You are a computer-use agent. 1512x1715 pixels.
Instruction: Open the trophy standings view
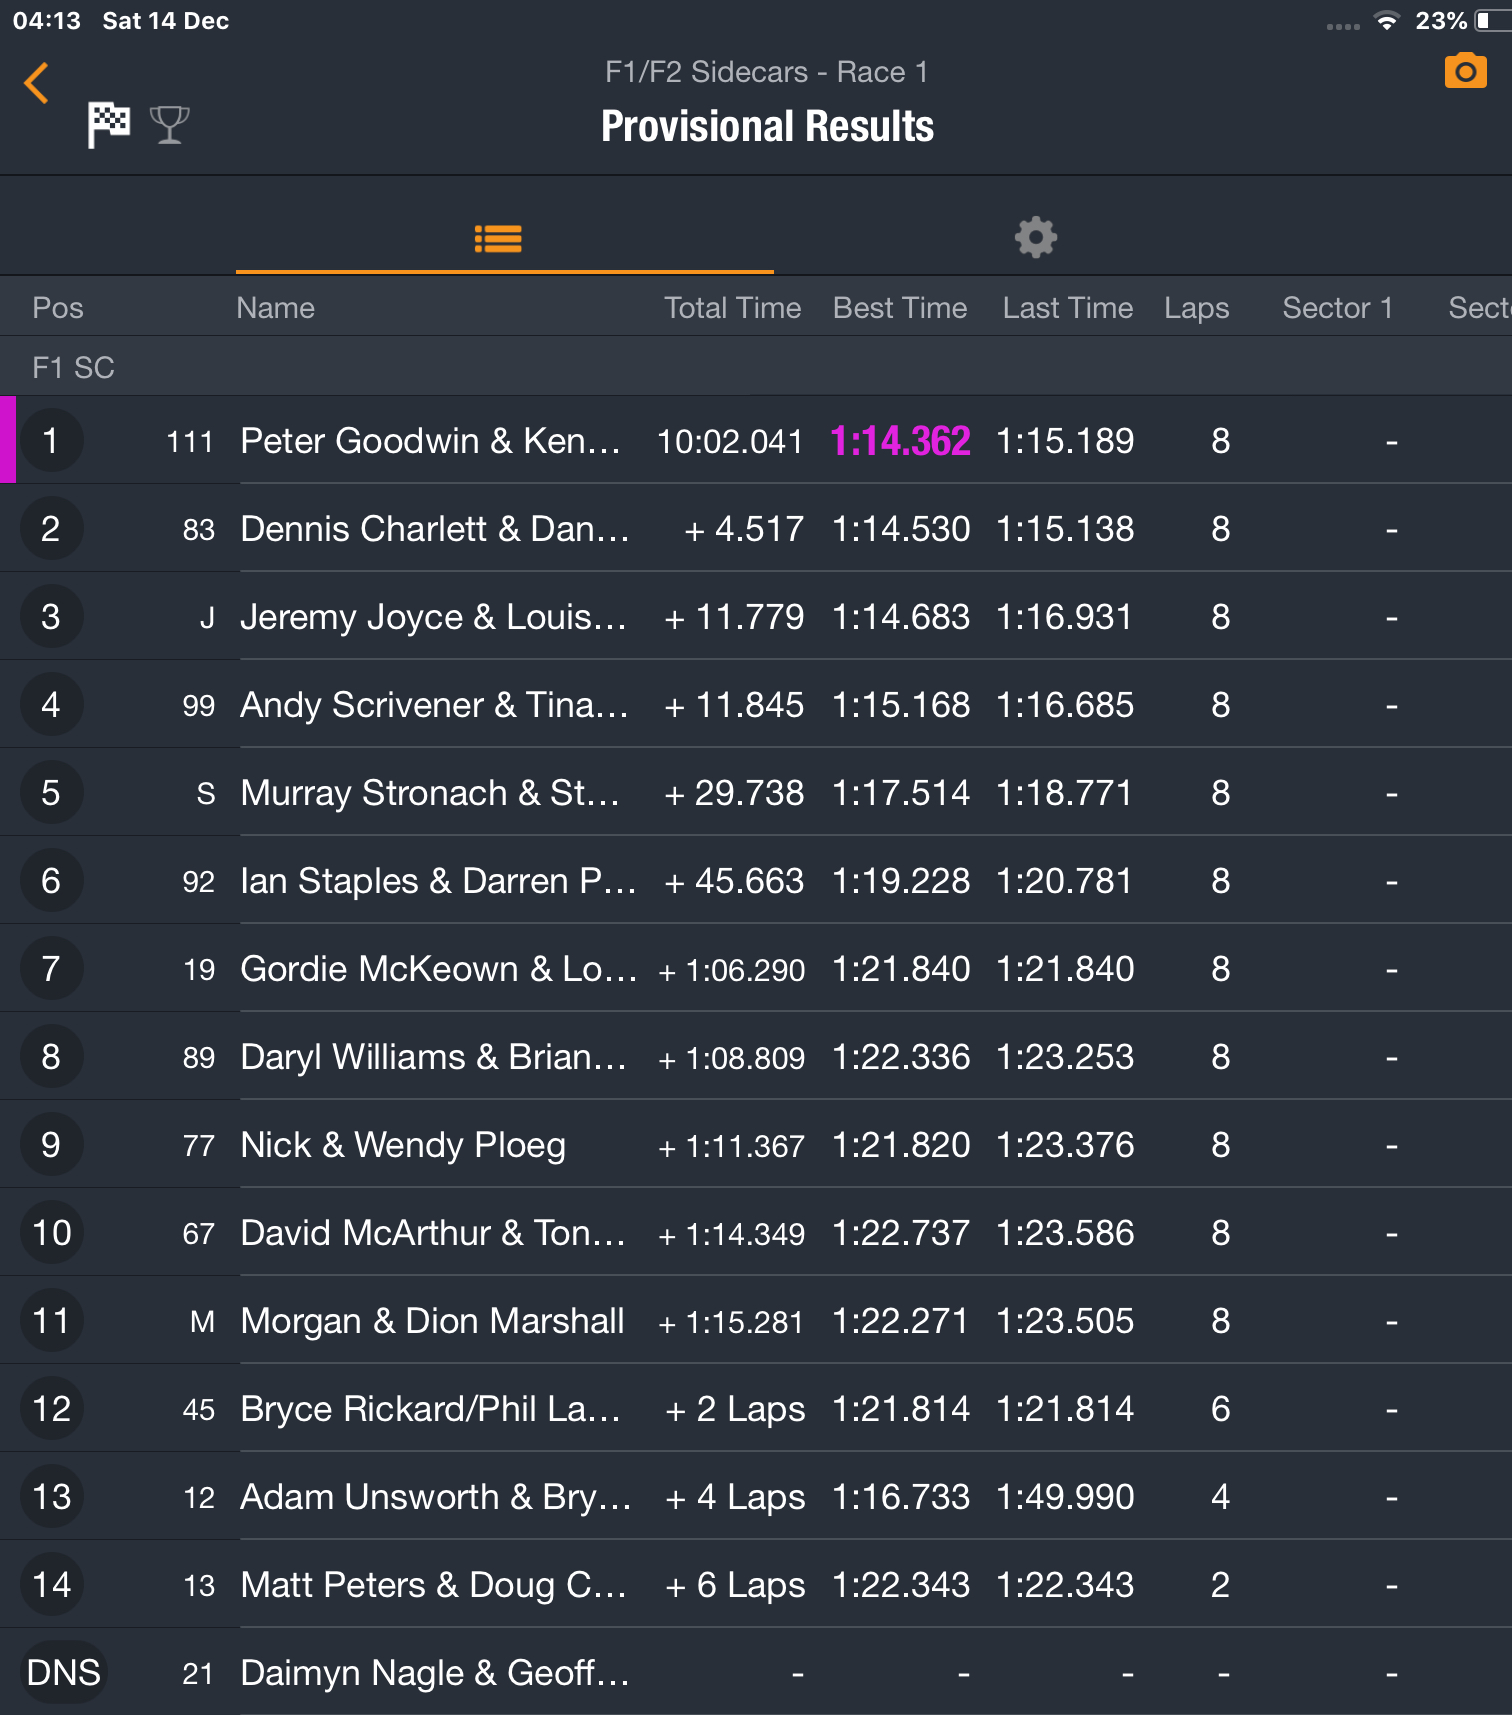(x=169, y=125)
